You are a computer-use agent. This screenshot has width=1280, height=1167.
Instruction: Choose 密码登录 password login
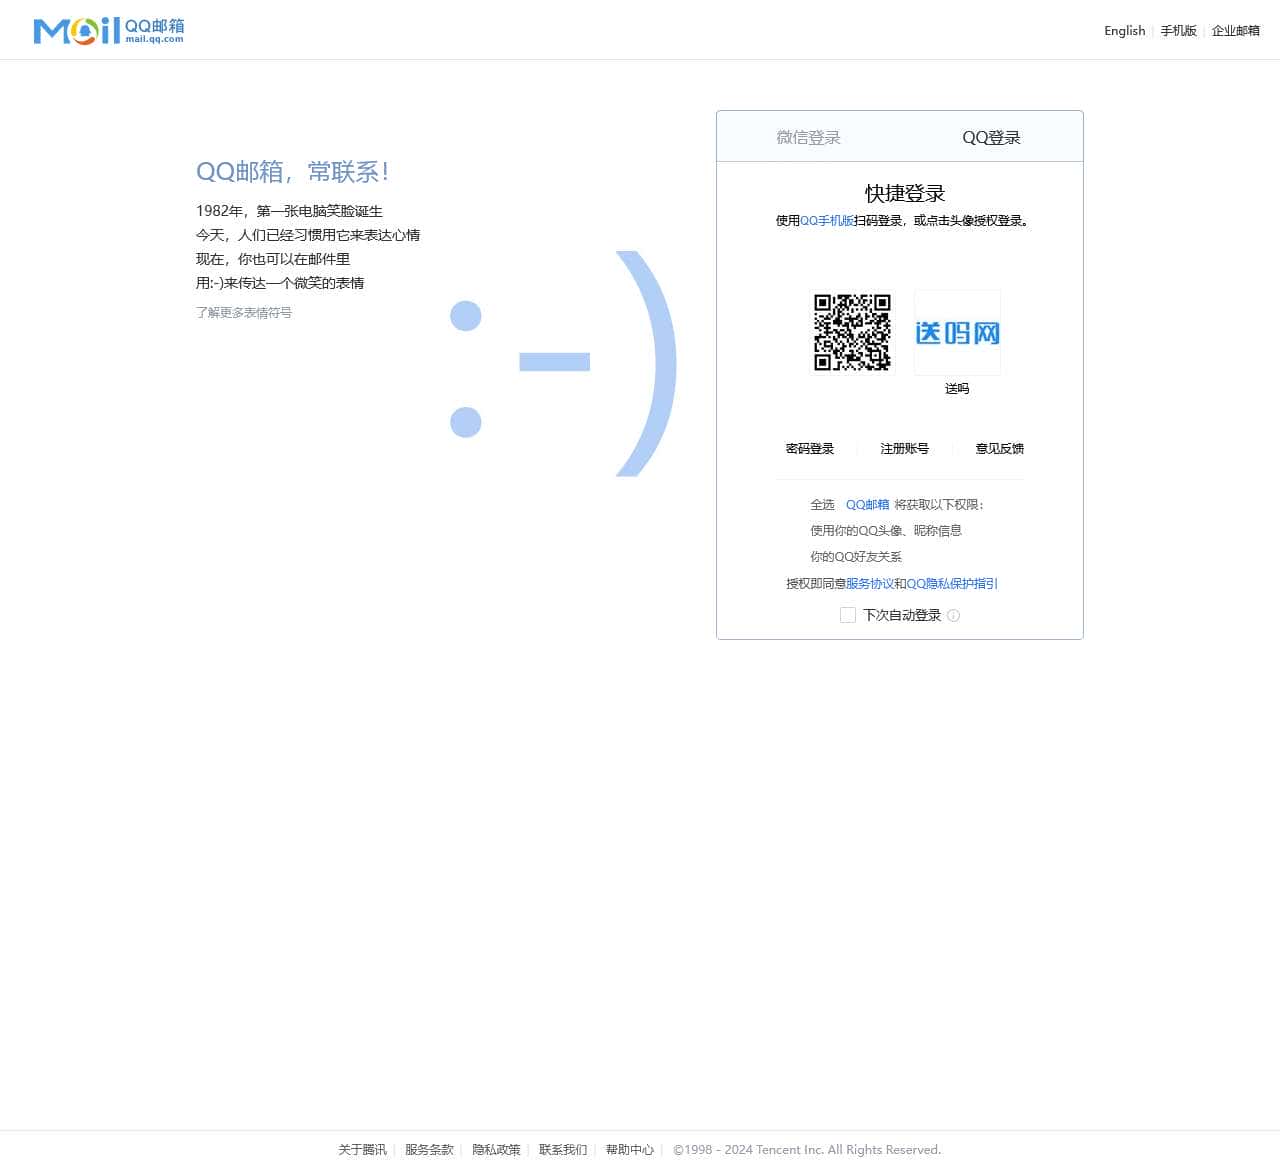coord(810,448)
